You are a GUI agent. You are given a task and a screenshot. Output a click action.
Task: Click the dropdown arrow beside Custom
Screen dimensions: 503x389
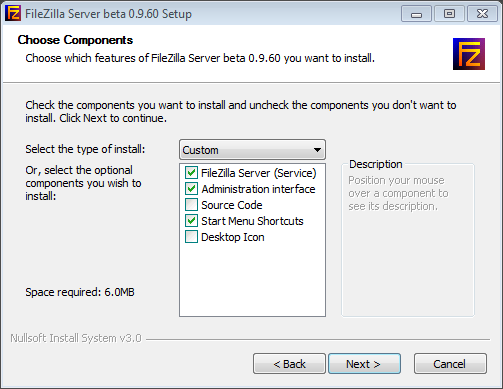(x=317, y=150)
